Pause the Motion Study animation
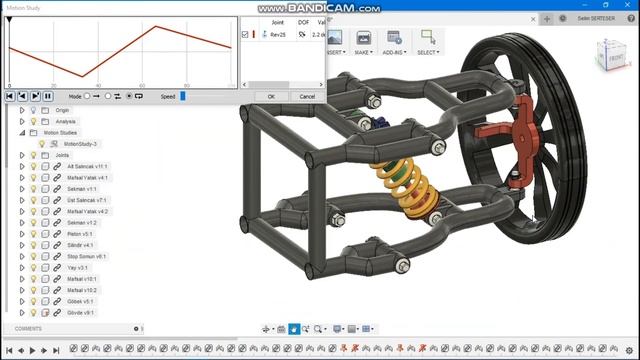The height and width of the screenshot is (360, 640). 48,96
